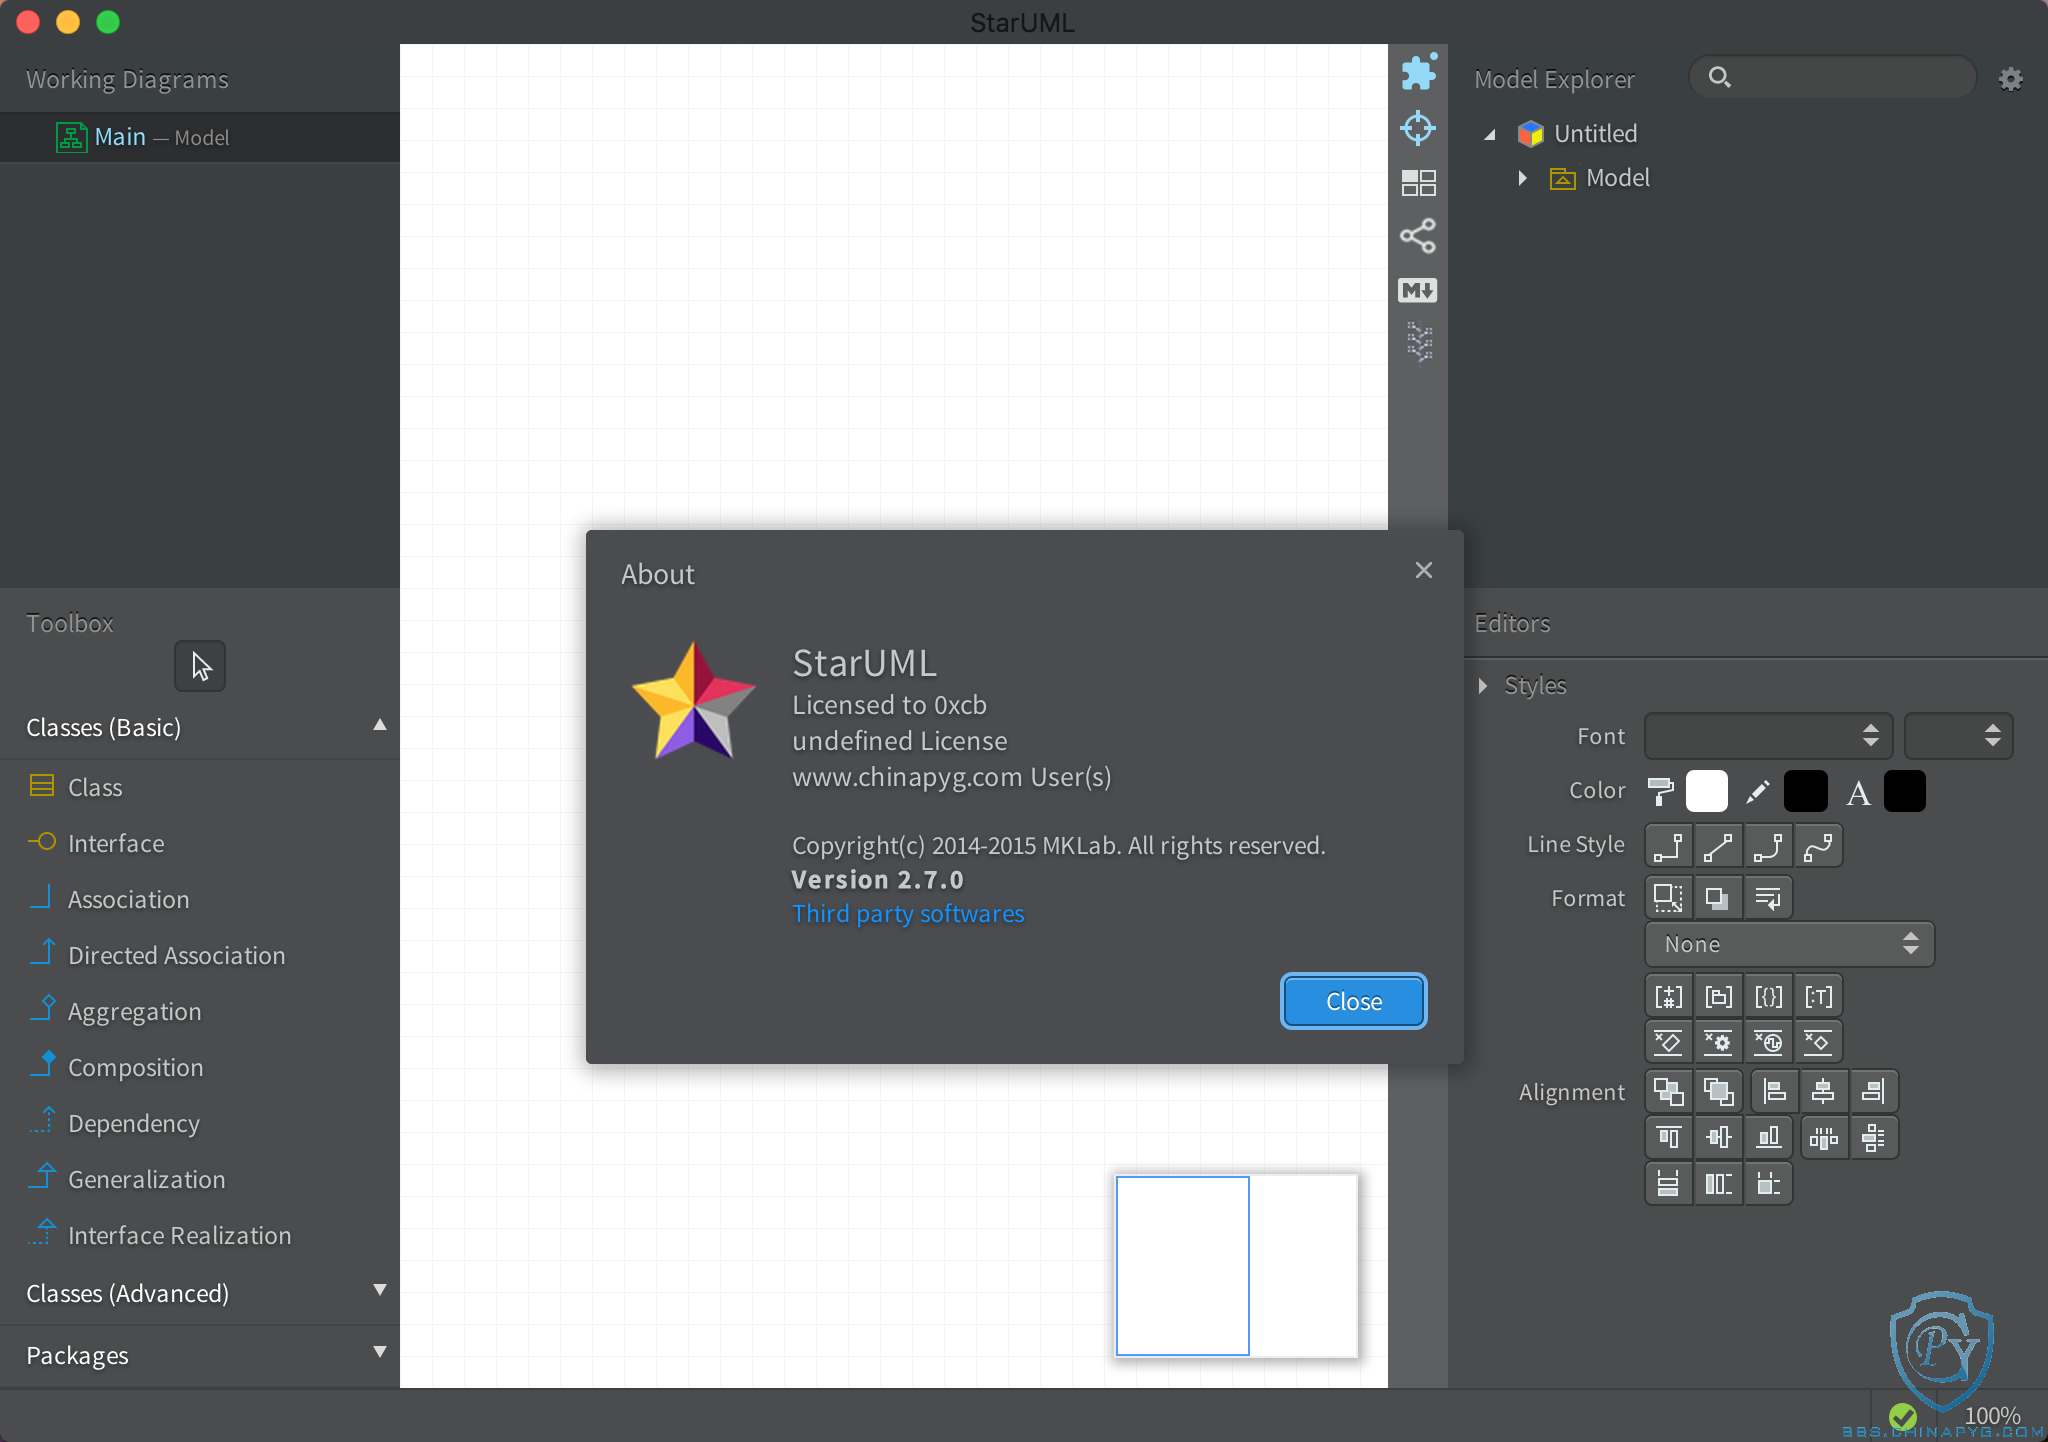Open the Font size dropdown
This screenshot has width=2048, height=1442.
pos(1959,736)
